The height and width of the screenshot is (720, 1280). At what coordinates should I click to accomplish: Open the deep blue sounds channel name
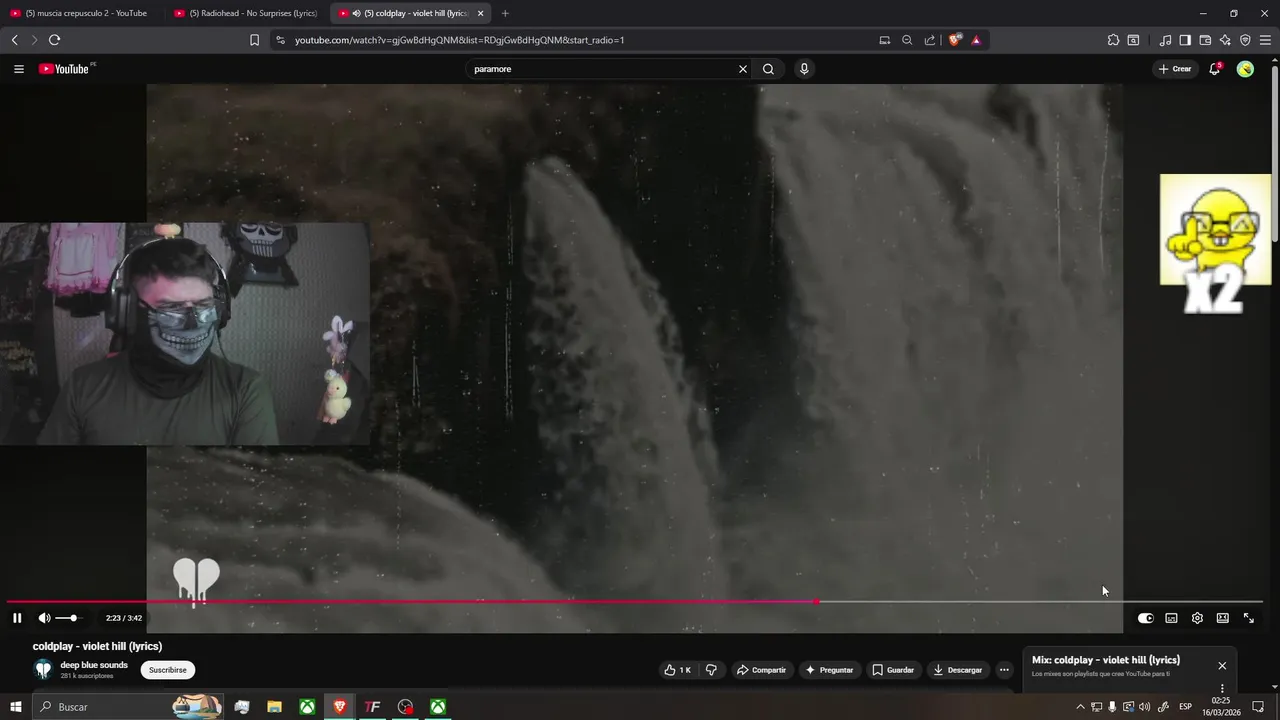94,665
